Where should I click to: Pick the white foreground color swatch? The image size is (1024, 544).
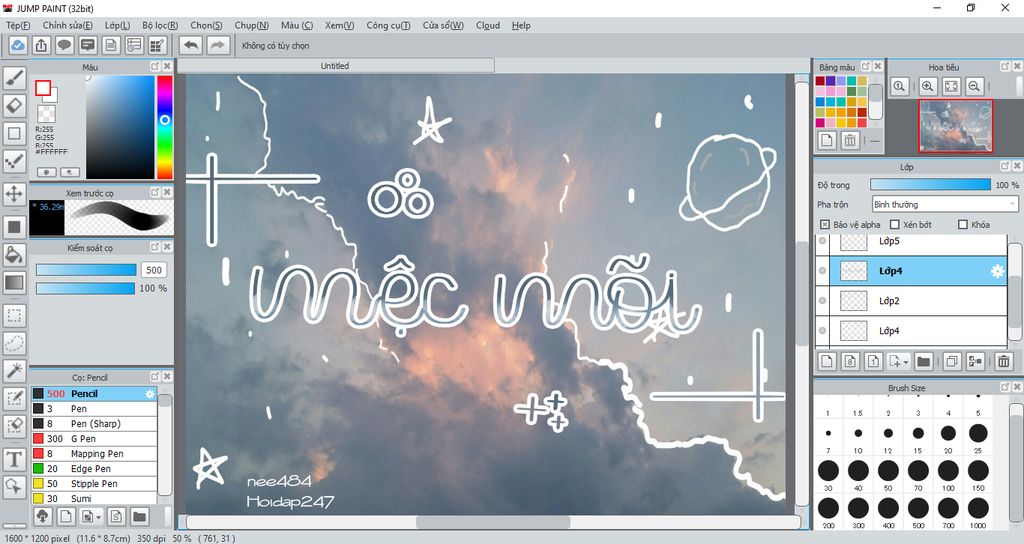43,88
